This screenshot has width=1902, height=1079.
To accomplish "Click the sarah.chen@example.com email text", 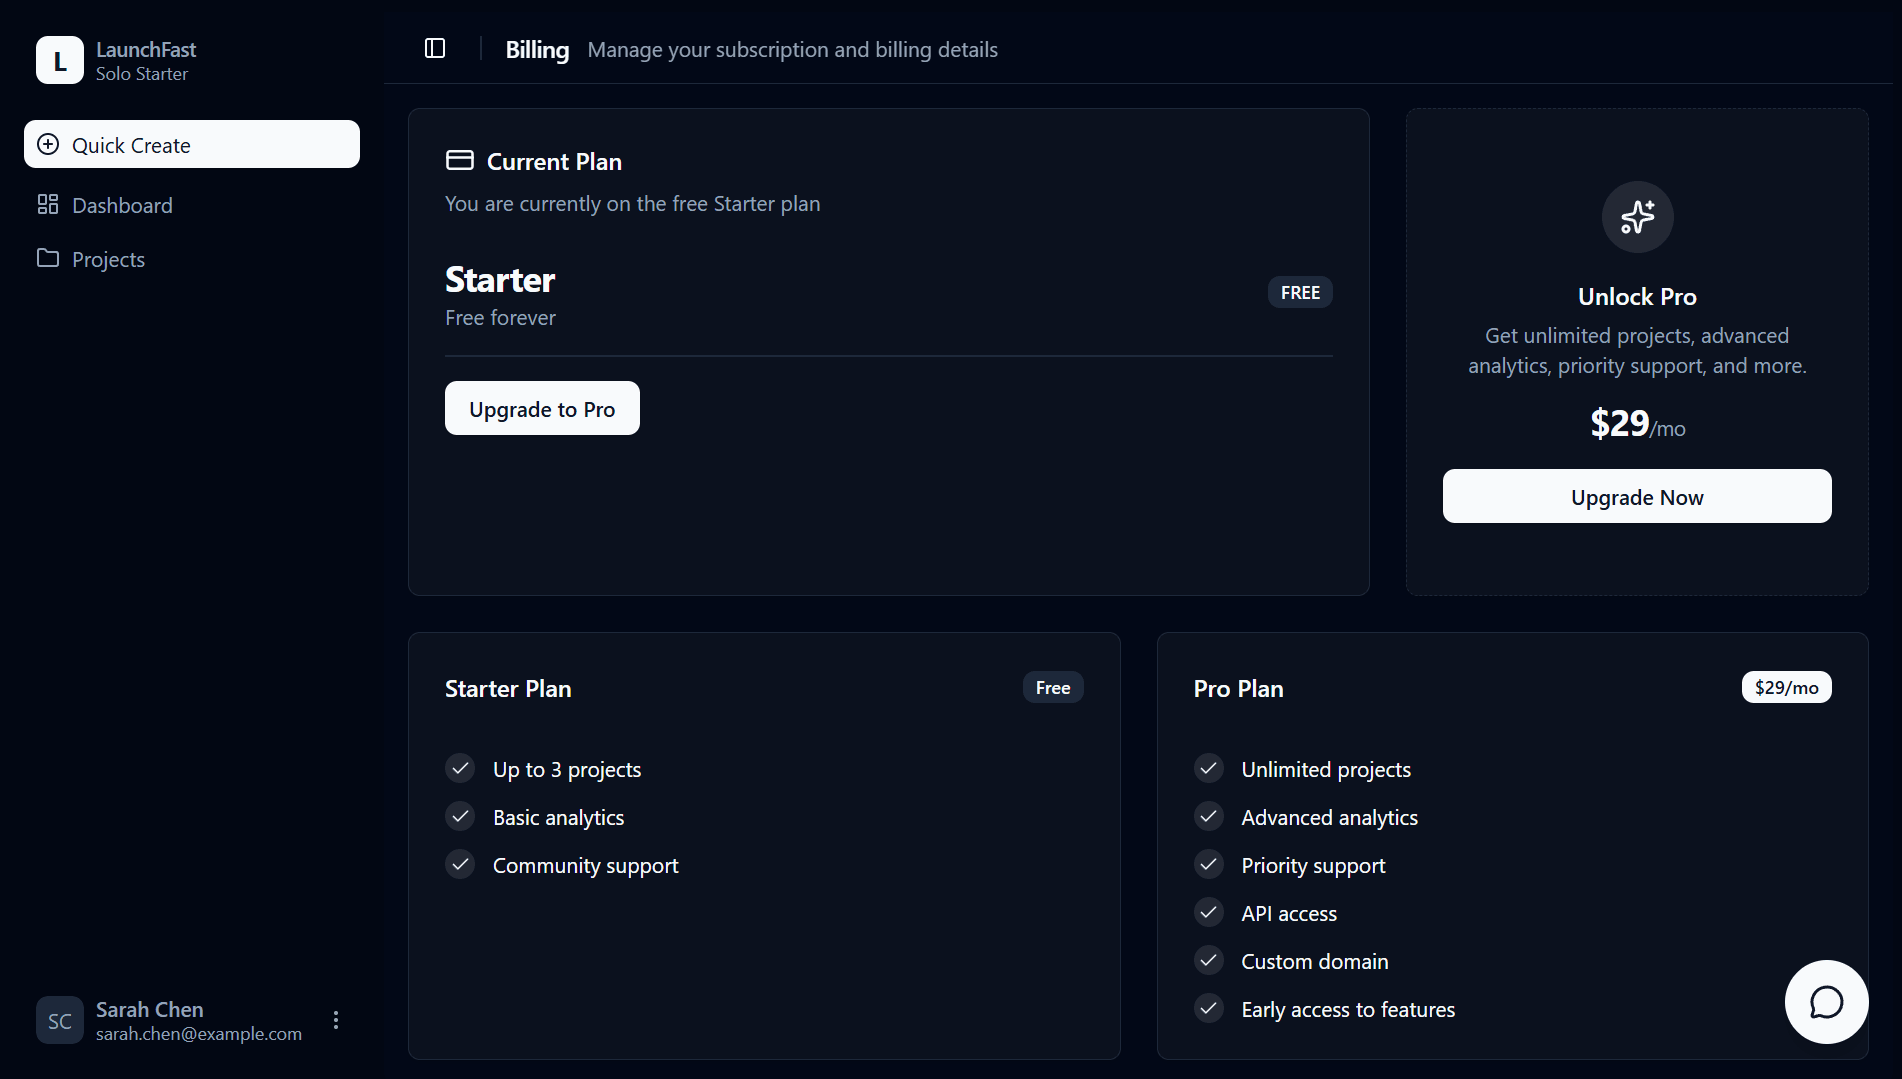I will [198, 1034].
